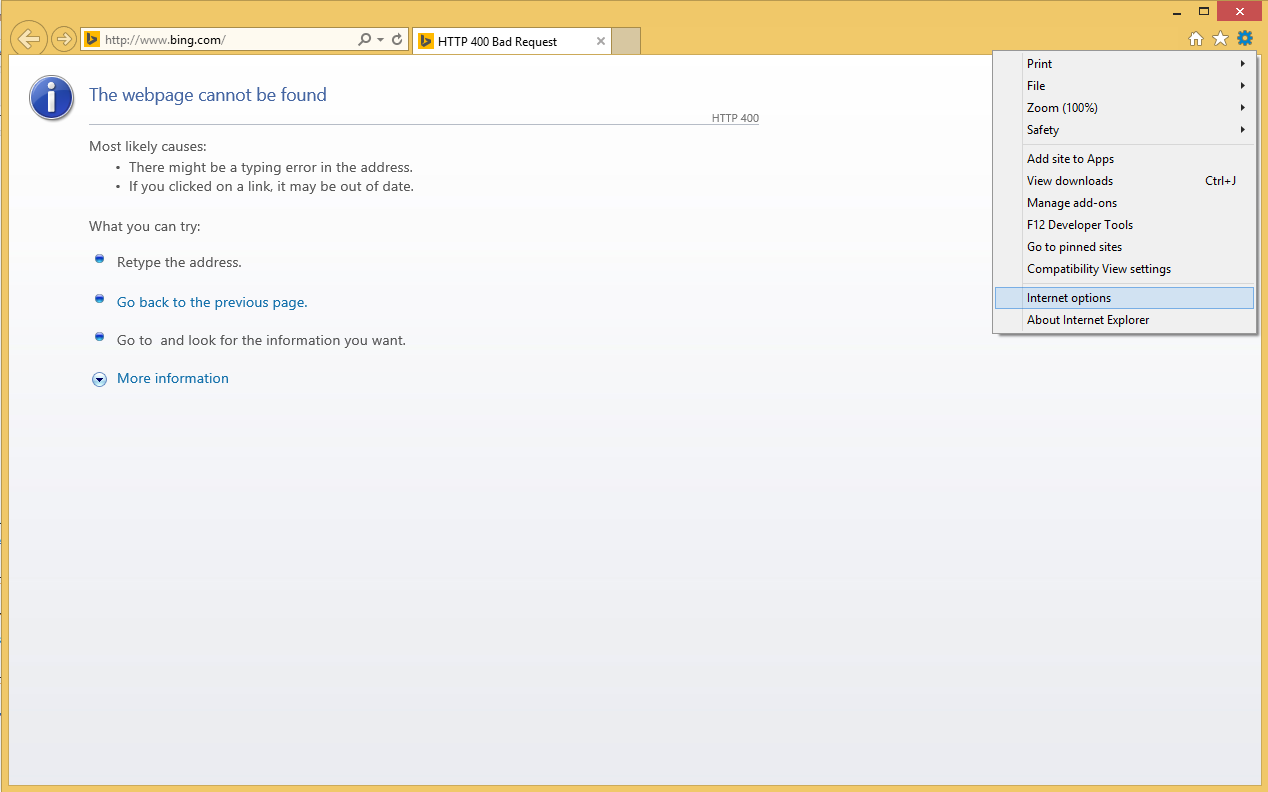
Task: Open Favorites star icon
Action: coord(1220,39)
